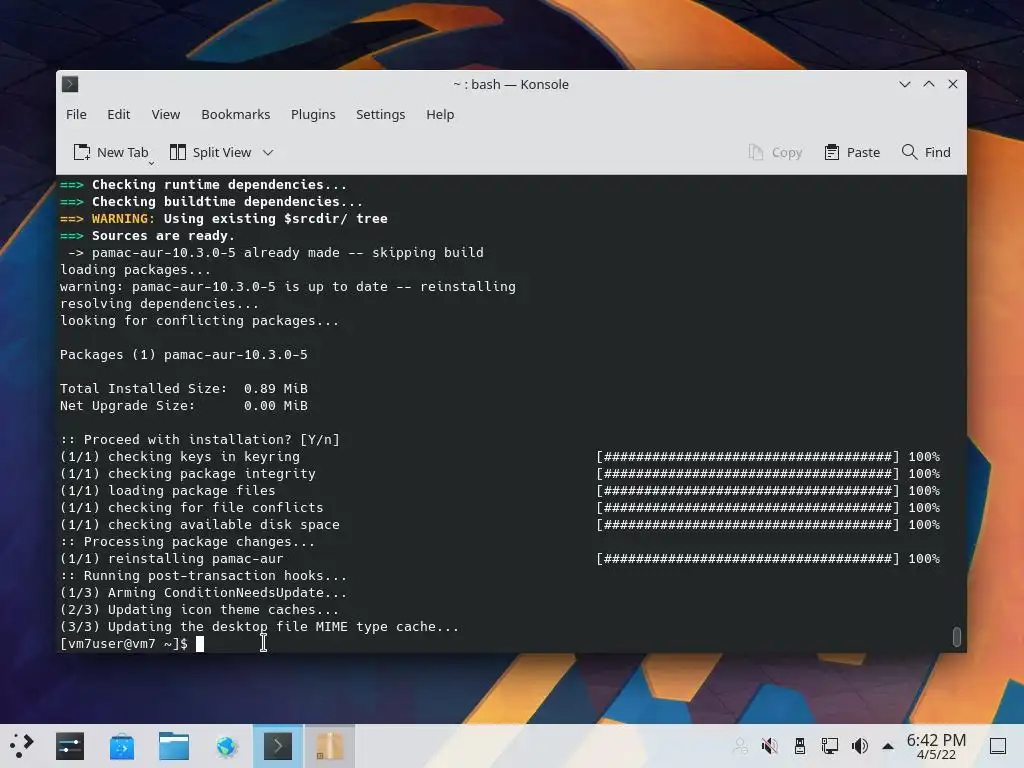Screen dimensions: 1024x768
Task: Click the 'loading packages...' line
Action: (x=135, y=270)
